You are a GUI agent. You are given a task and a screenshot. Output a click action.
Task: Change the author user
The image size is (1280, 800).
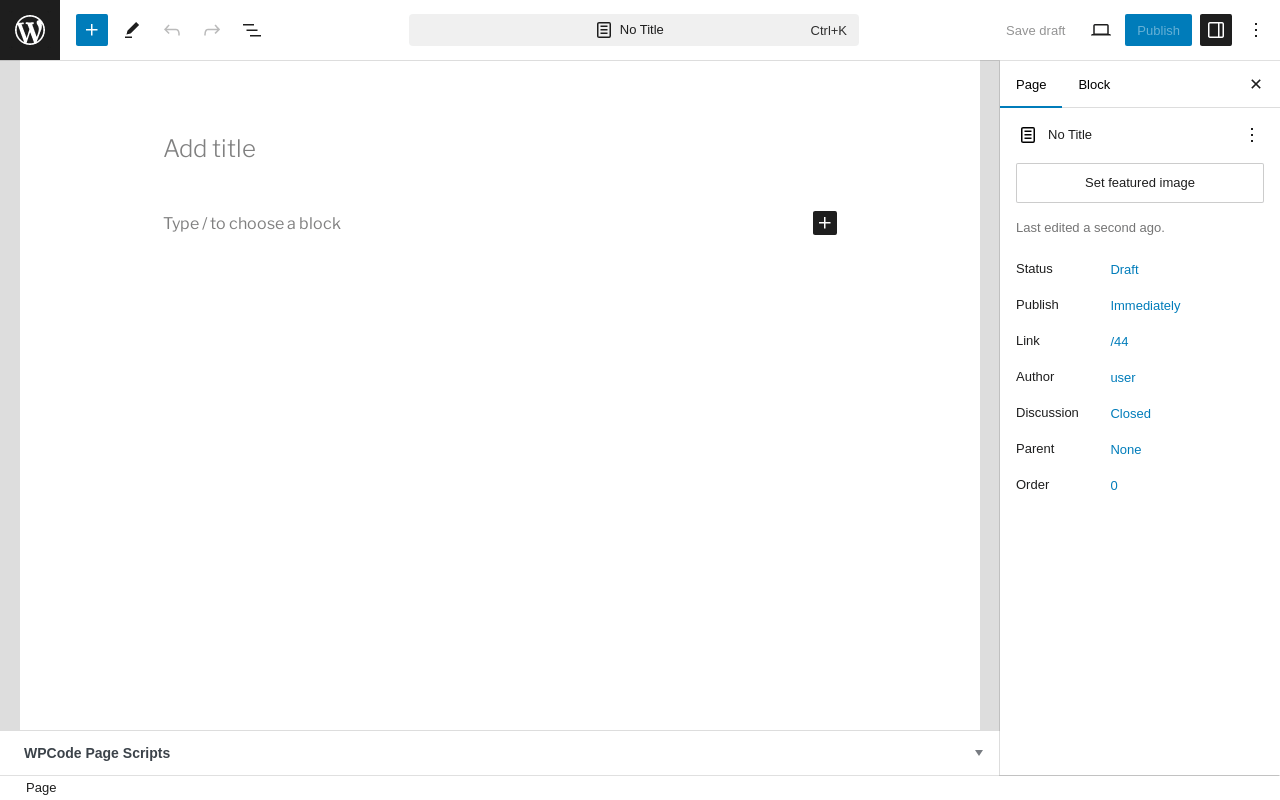pyautogui.click(x=1123, y=377)
